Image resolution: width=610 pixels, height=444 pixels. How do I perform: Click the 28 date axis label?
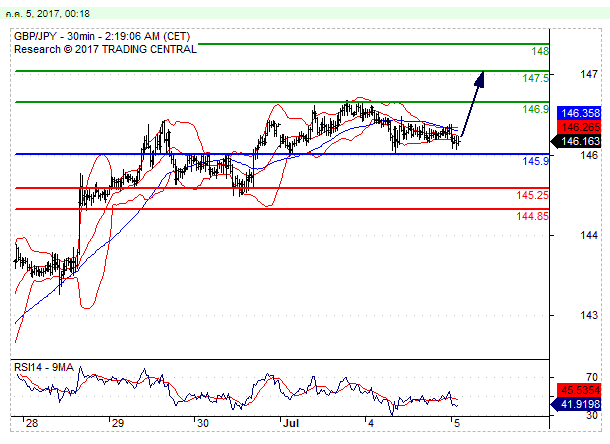pyautogui.click(x=32, y=423)
